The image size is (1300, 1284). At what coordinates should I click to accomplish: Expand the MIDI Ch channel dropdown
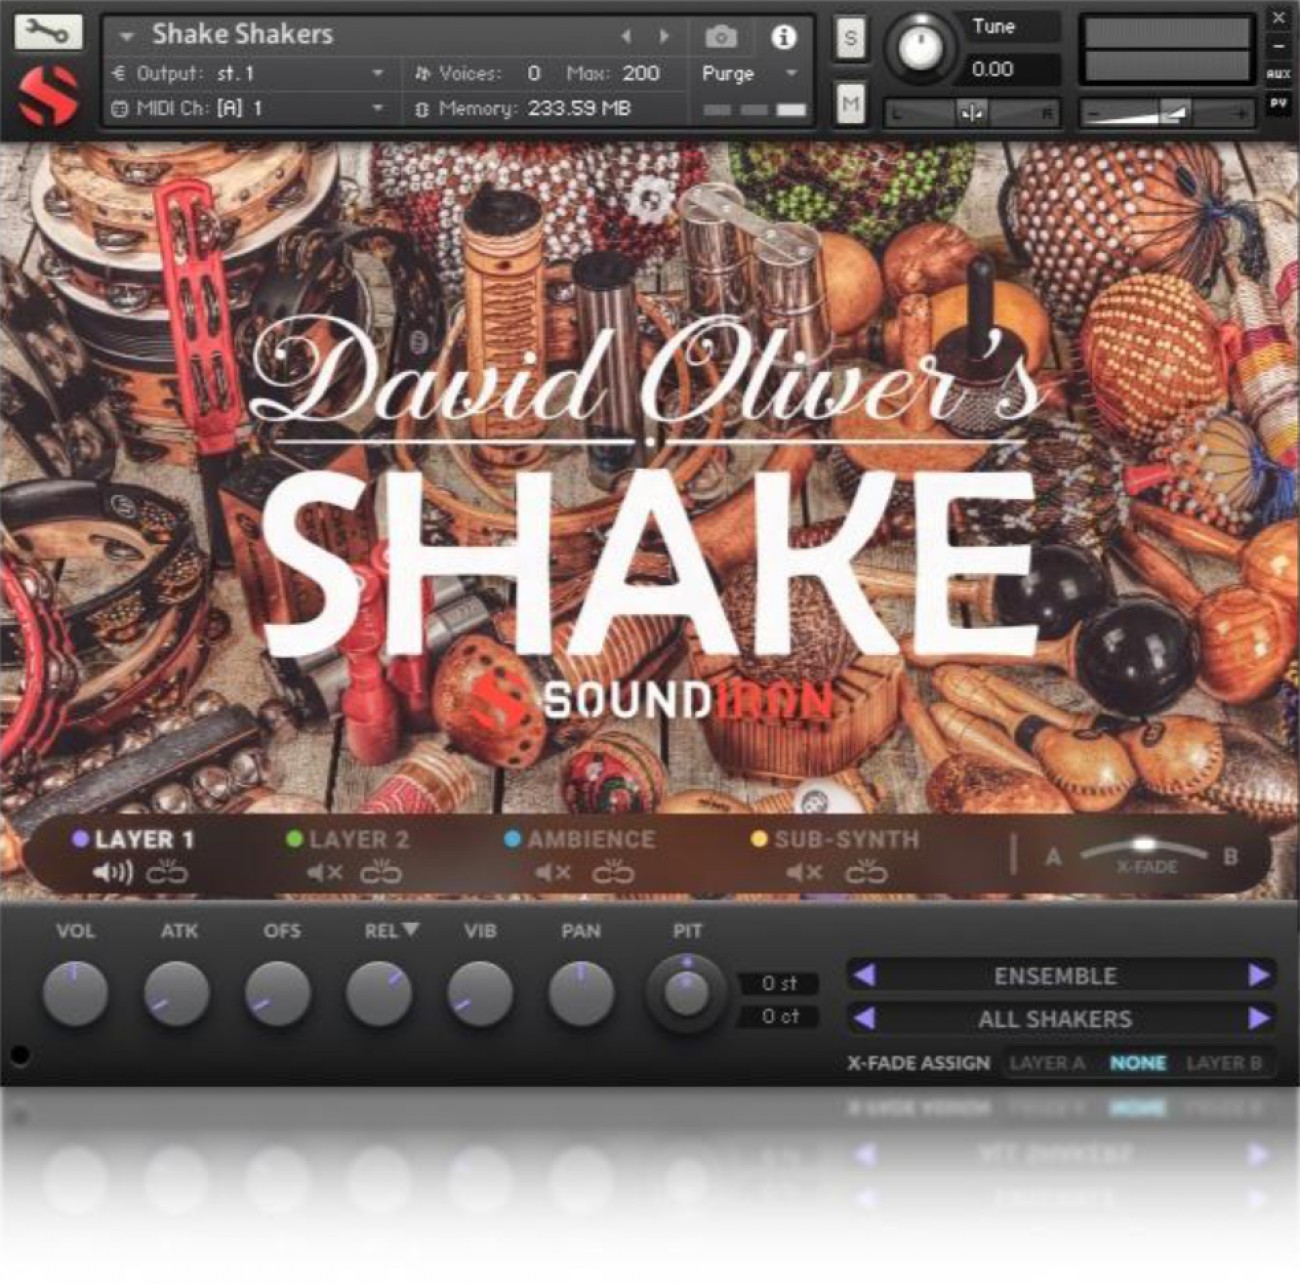(x=377, y=108)
